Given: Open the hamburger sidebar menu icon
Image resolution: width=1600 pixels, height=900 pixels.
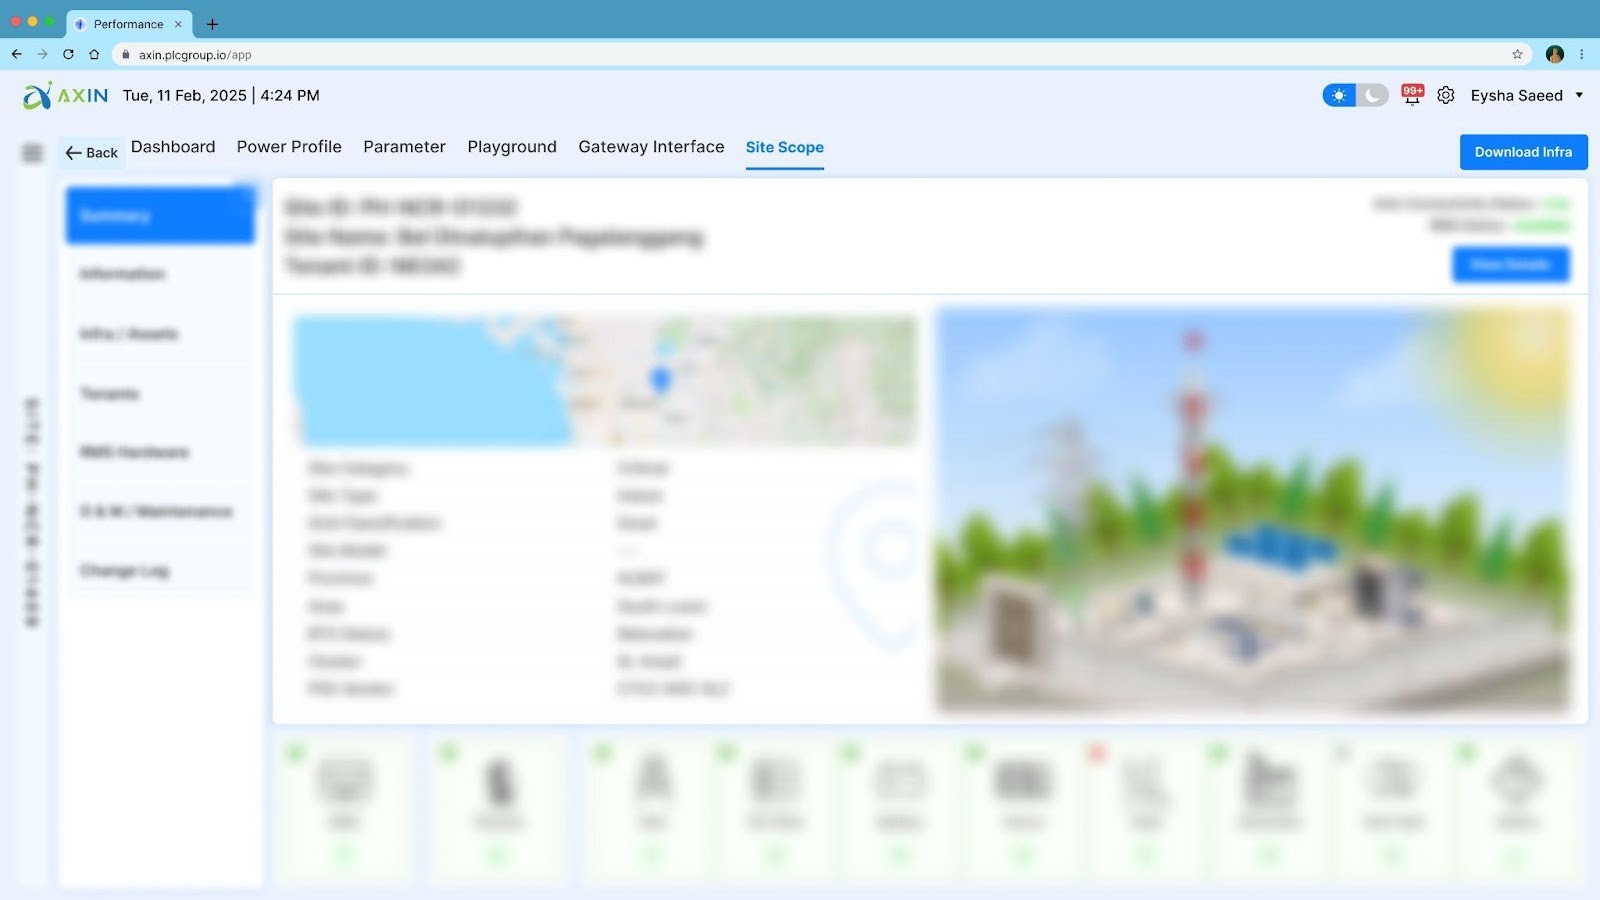Looking at the screenshot, I should (32, 152).
